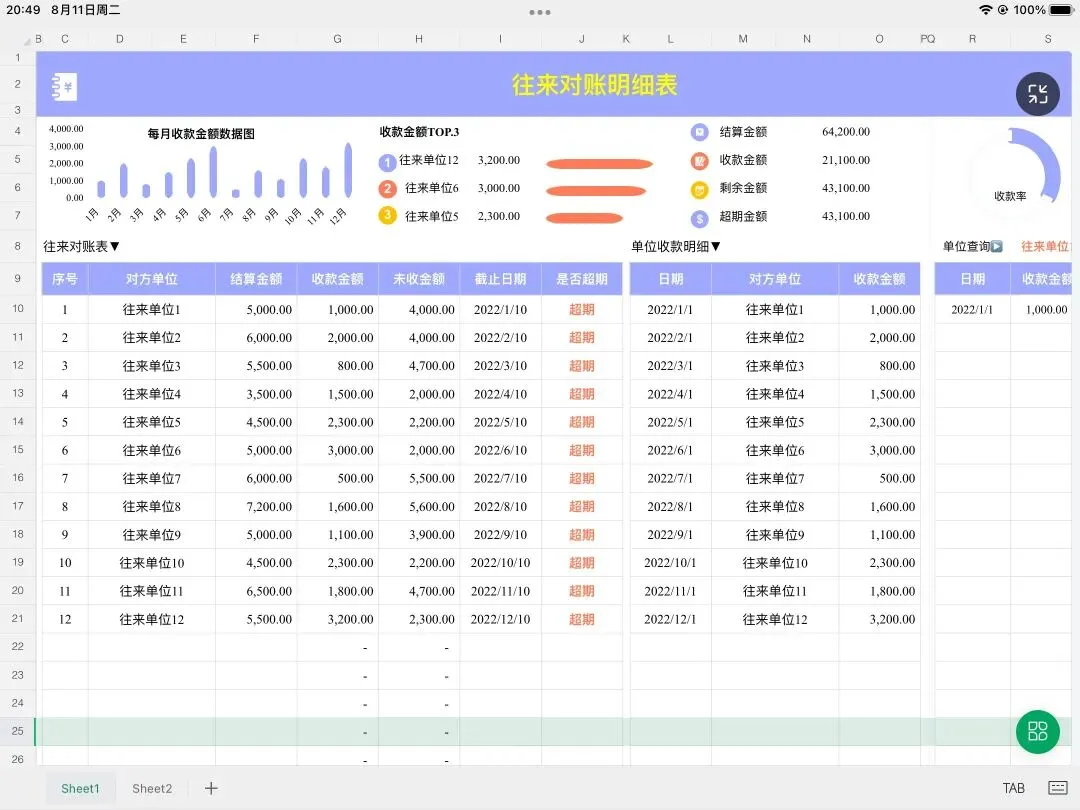Select row 10 header

tap(18, 309)
